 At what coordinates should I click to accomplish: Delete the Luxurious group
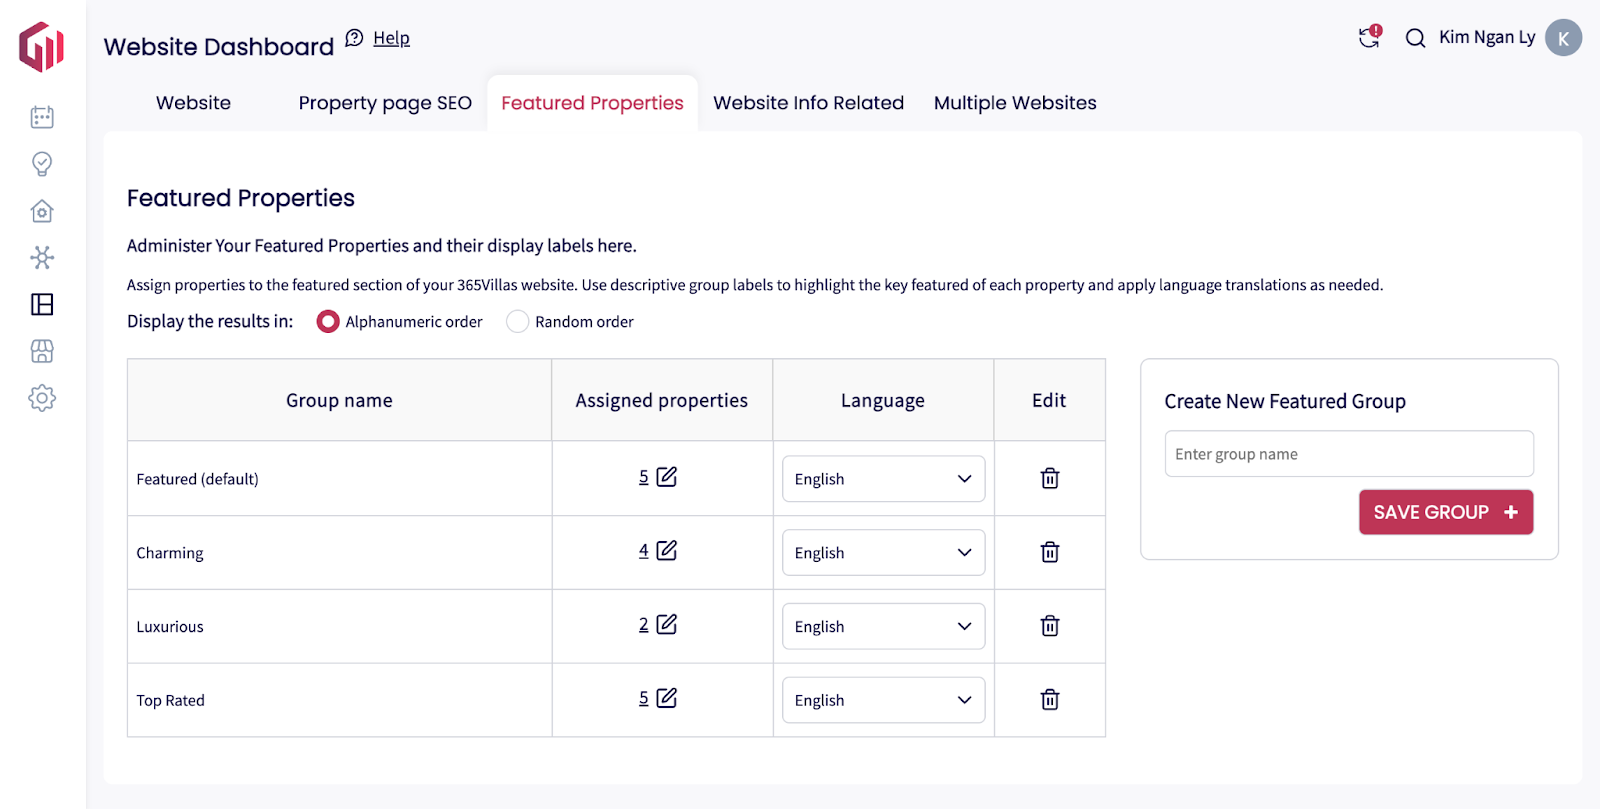click(x=1050, y=626)
